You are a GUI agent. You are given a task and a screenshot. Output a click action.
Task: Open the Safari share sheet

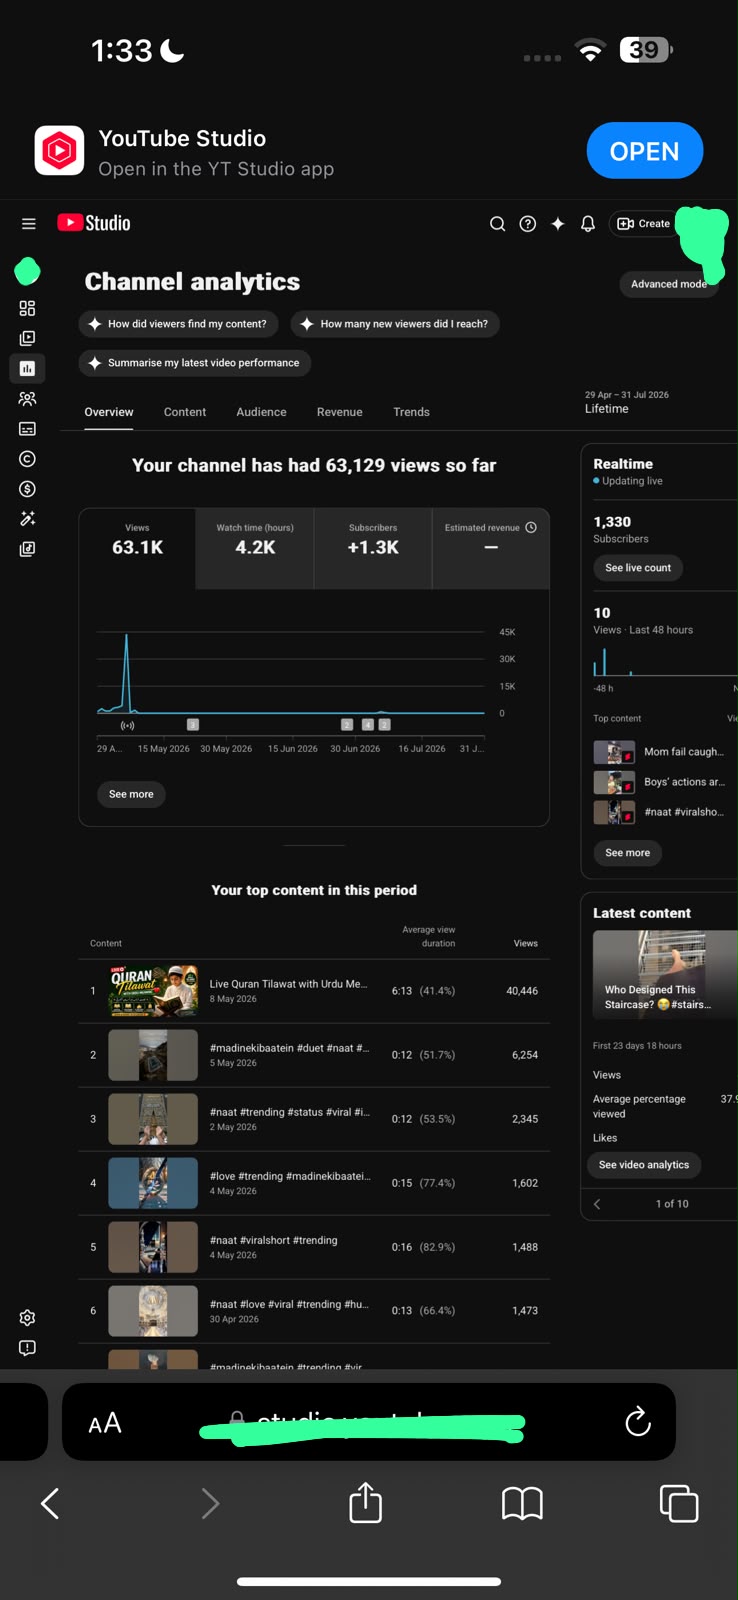[x=366, y=1503]
